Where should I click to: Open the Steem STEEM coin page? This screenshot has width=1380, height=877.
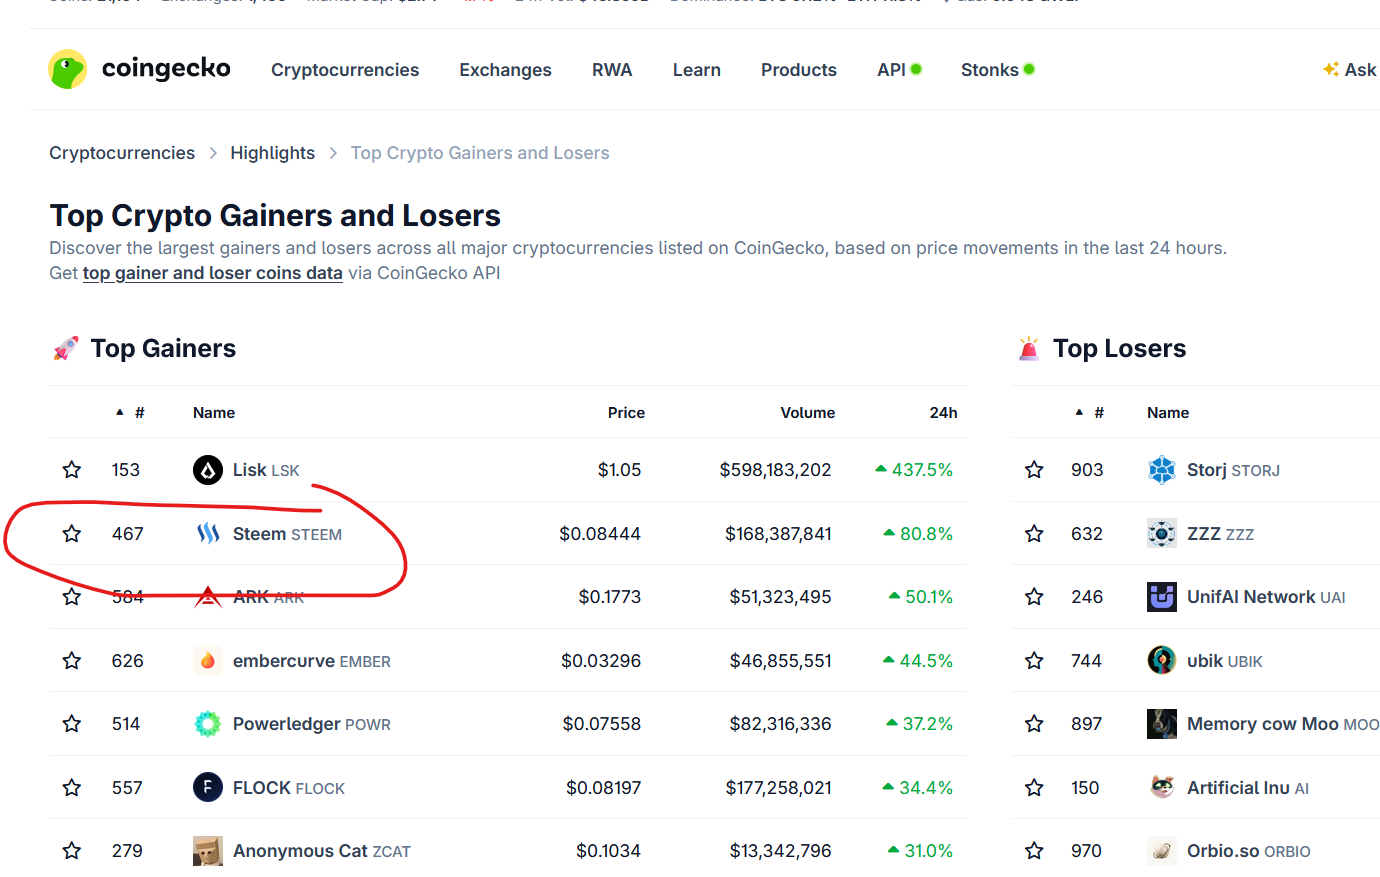[287, 534]
